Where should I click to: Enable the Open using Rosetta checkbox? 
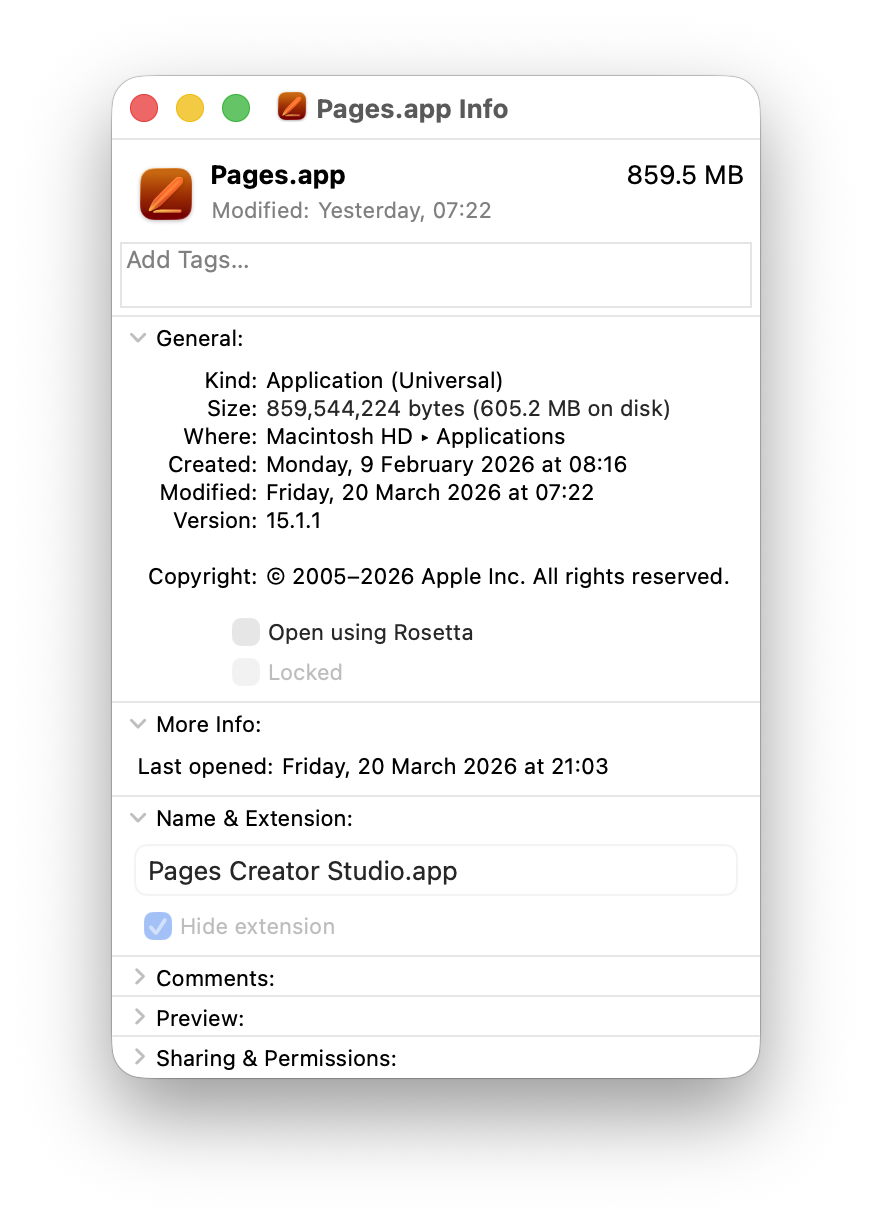(x=246, y=632)
